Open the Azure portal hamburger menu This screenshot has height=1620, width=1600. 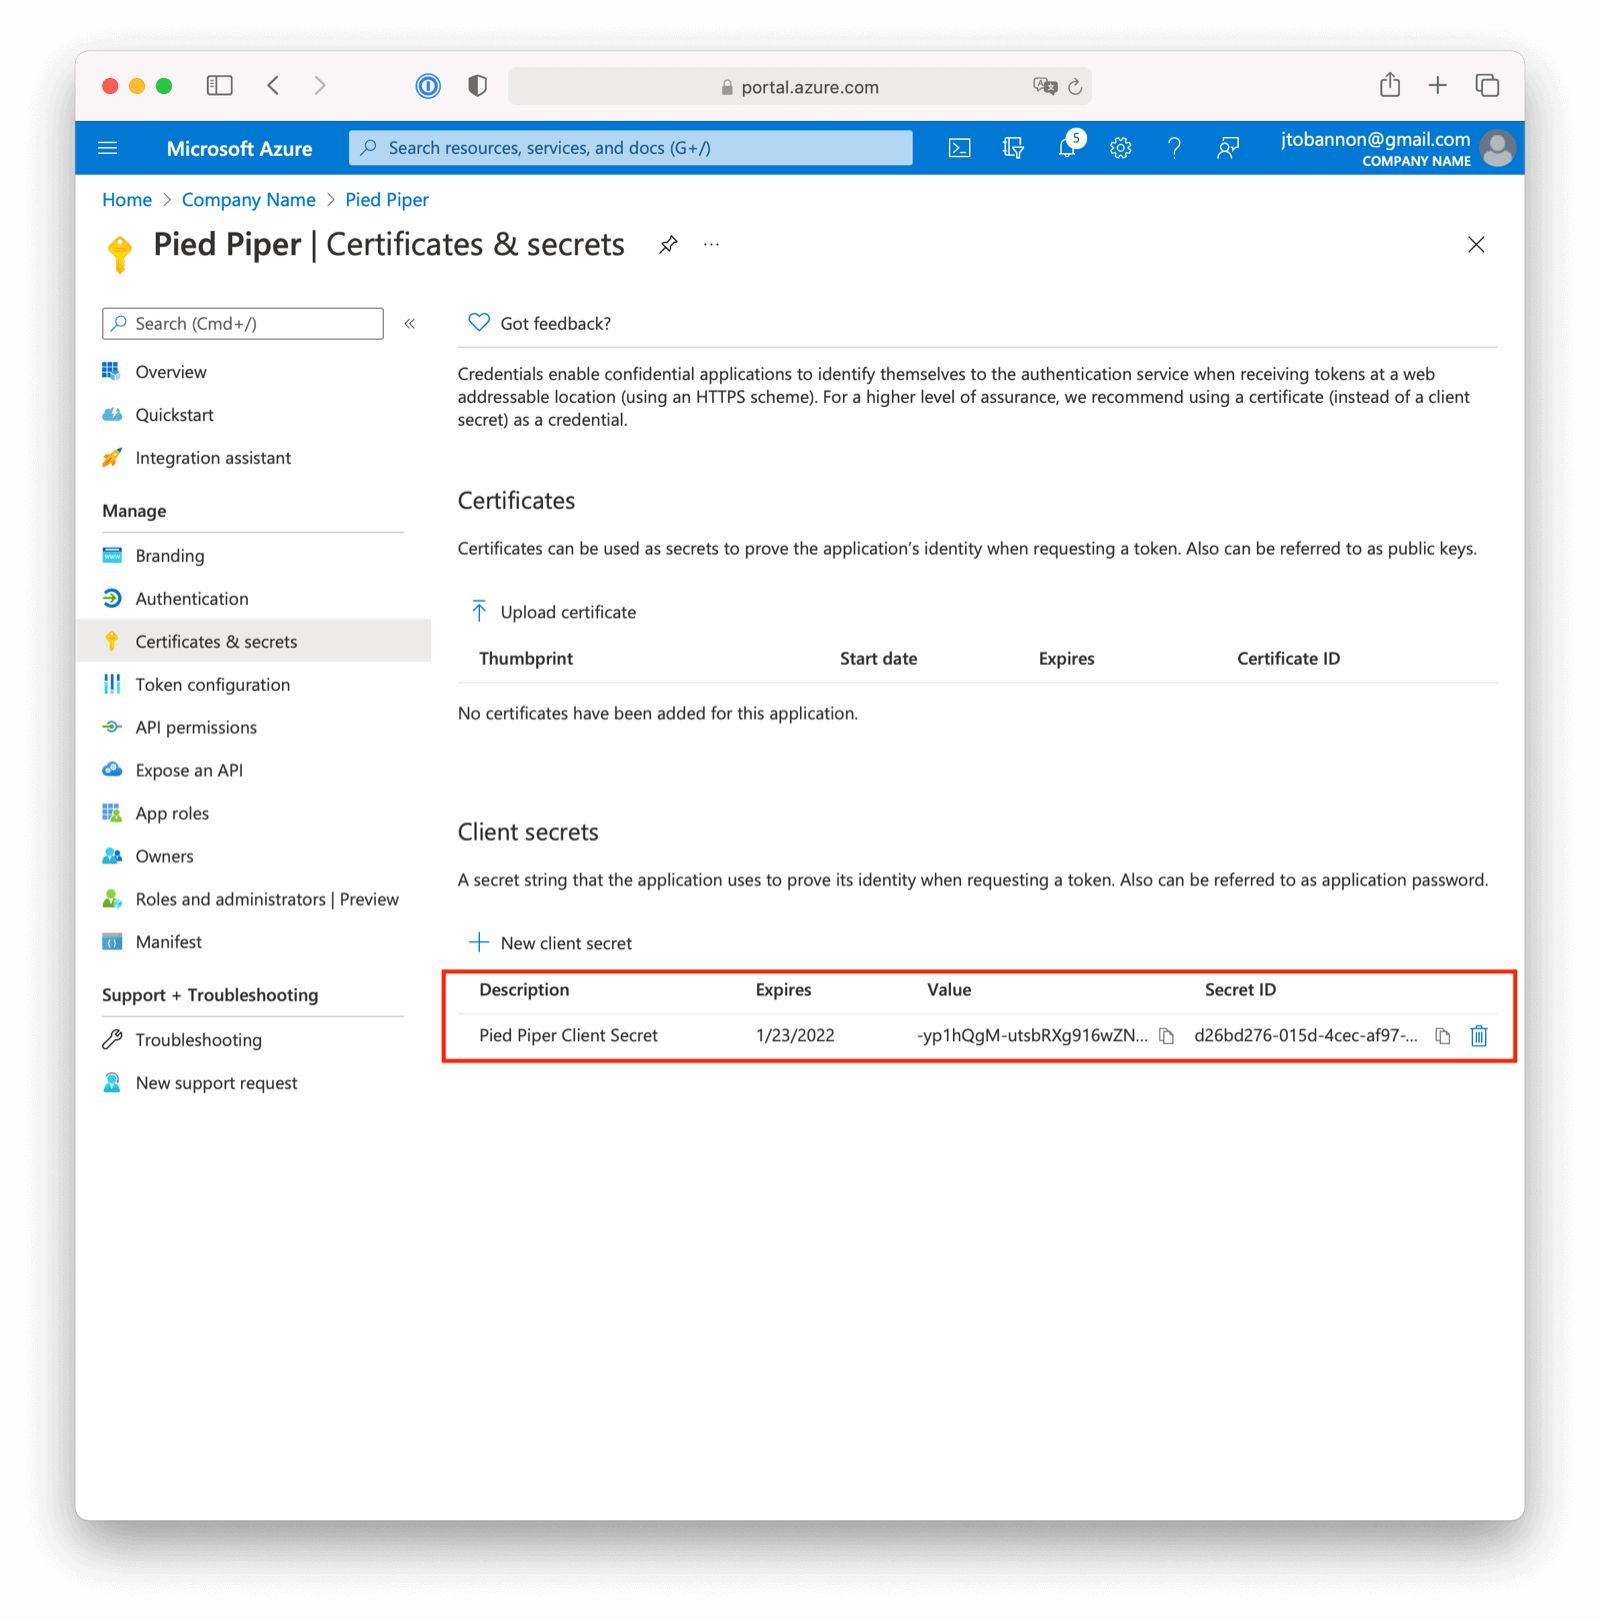tap(108, 148)
